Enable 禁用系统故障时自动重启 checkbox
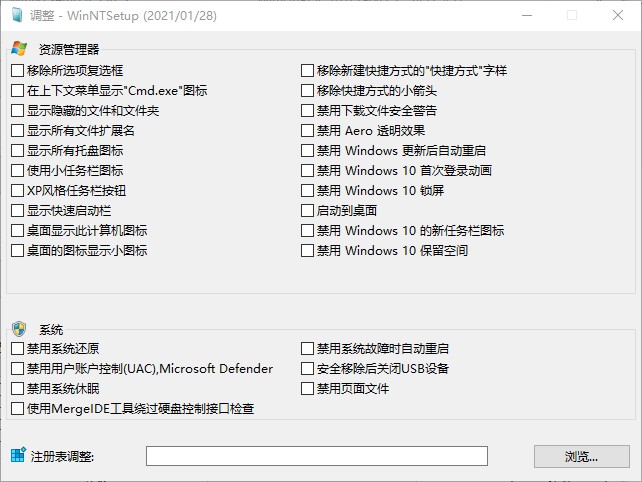 tap(307, 348)
